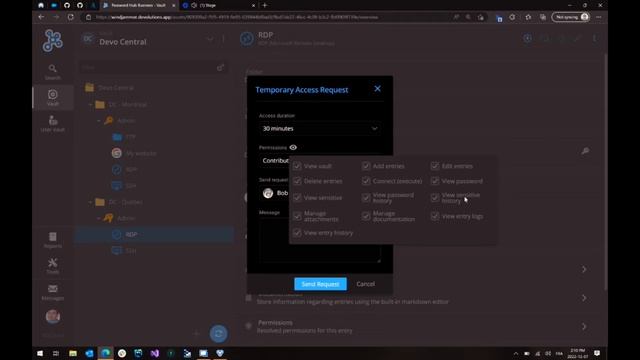The height and width of the screenshot is (360, 640).
Task: Open File Explorer from the taskbar
Action: click(73, 353)
